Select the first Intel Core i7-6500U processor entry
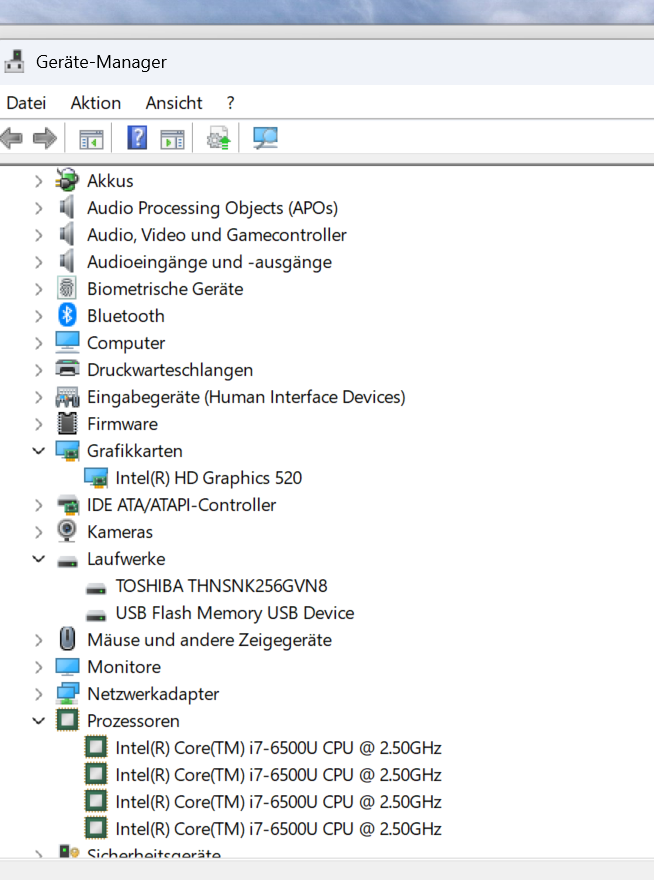654x880 pixels. [278, 748]
